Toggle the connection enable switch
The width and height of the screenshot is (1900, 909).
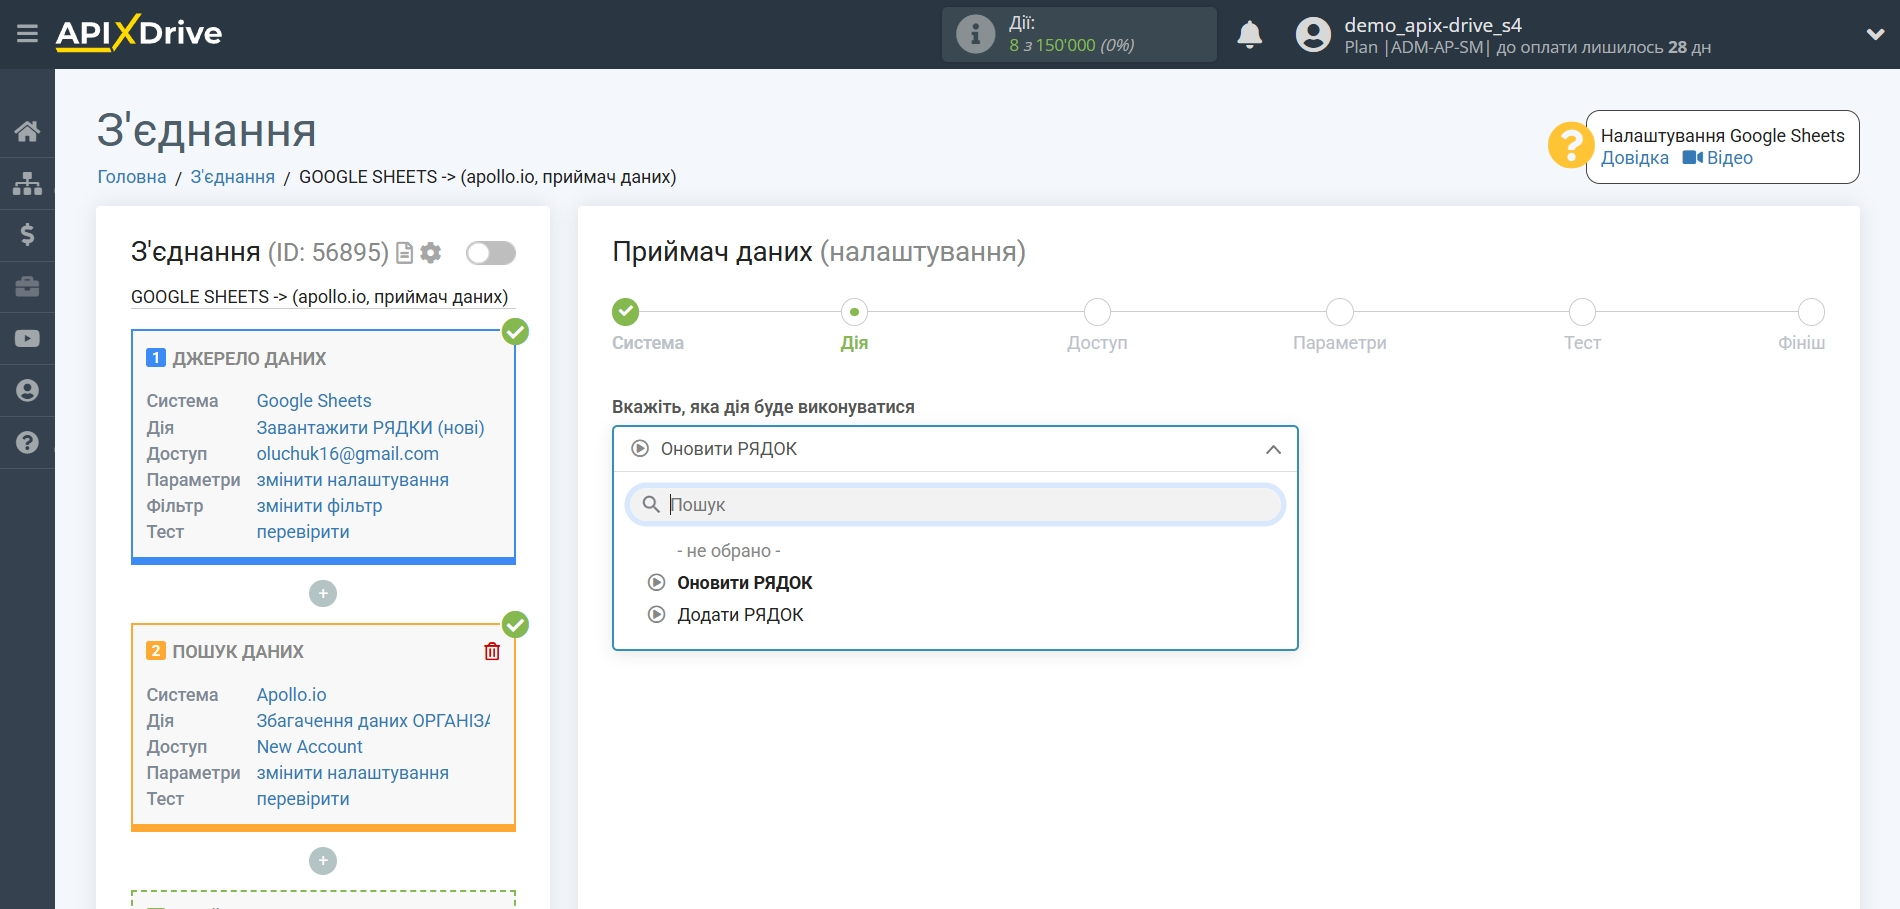[x=490, y=253]
